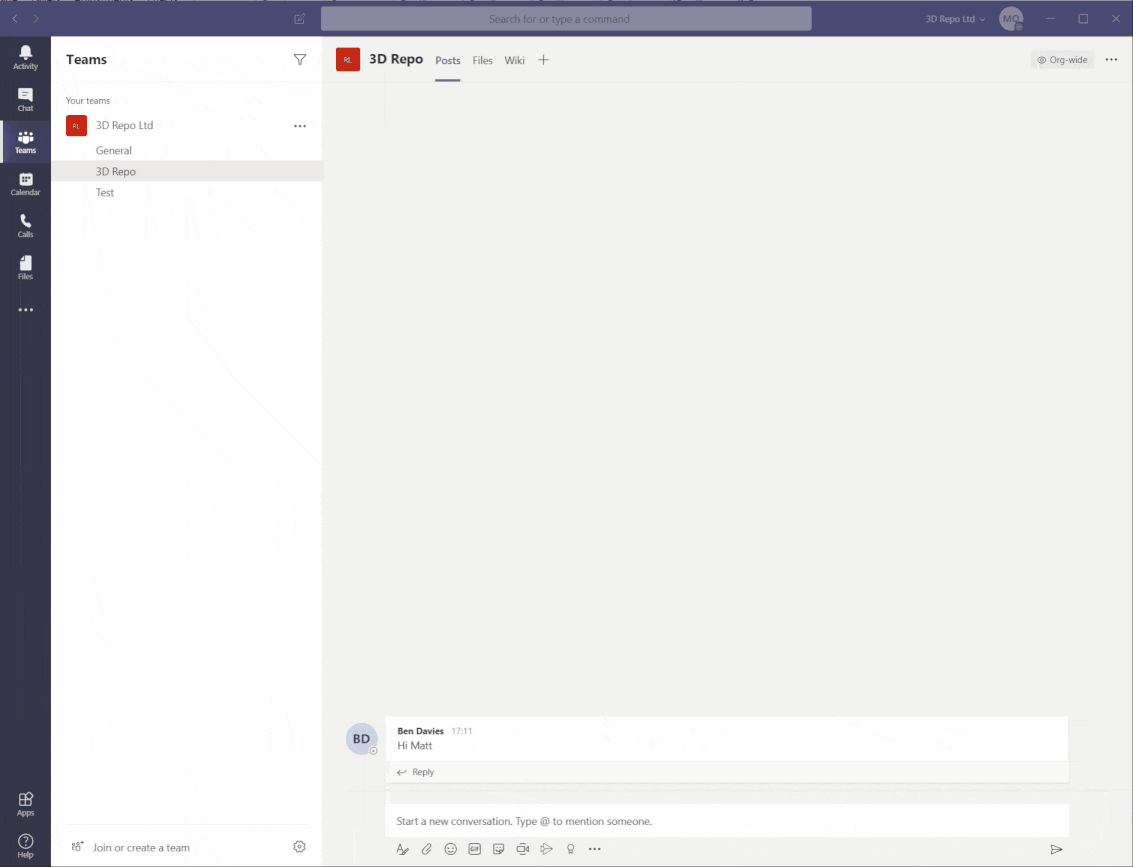Open Stream via the play icon in compose toolbar

tap(547, 848)
